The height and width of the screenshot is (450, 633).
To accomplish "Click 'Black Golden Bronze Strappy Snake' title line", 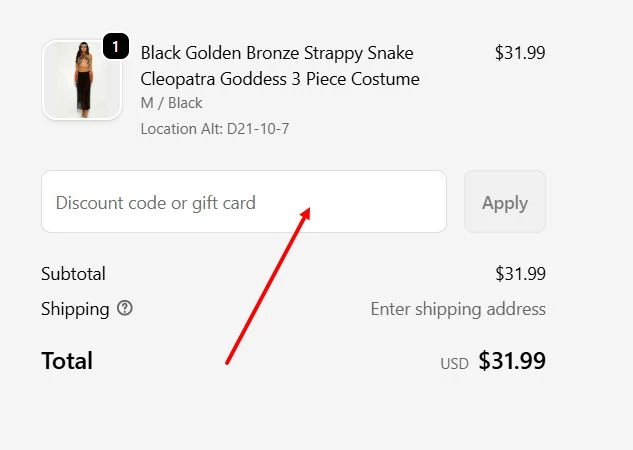I will (x=277, y=53).
